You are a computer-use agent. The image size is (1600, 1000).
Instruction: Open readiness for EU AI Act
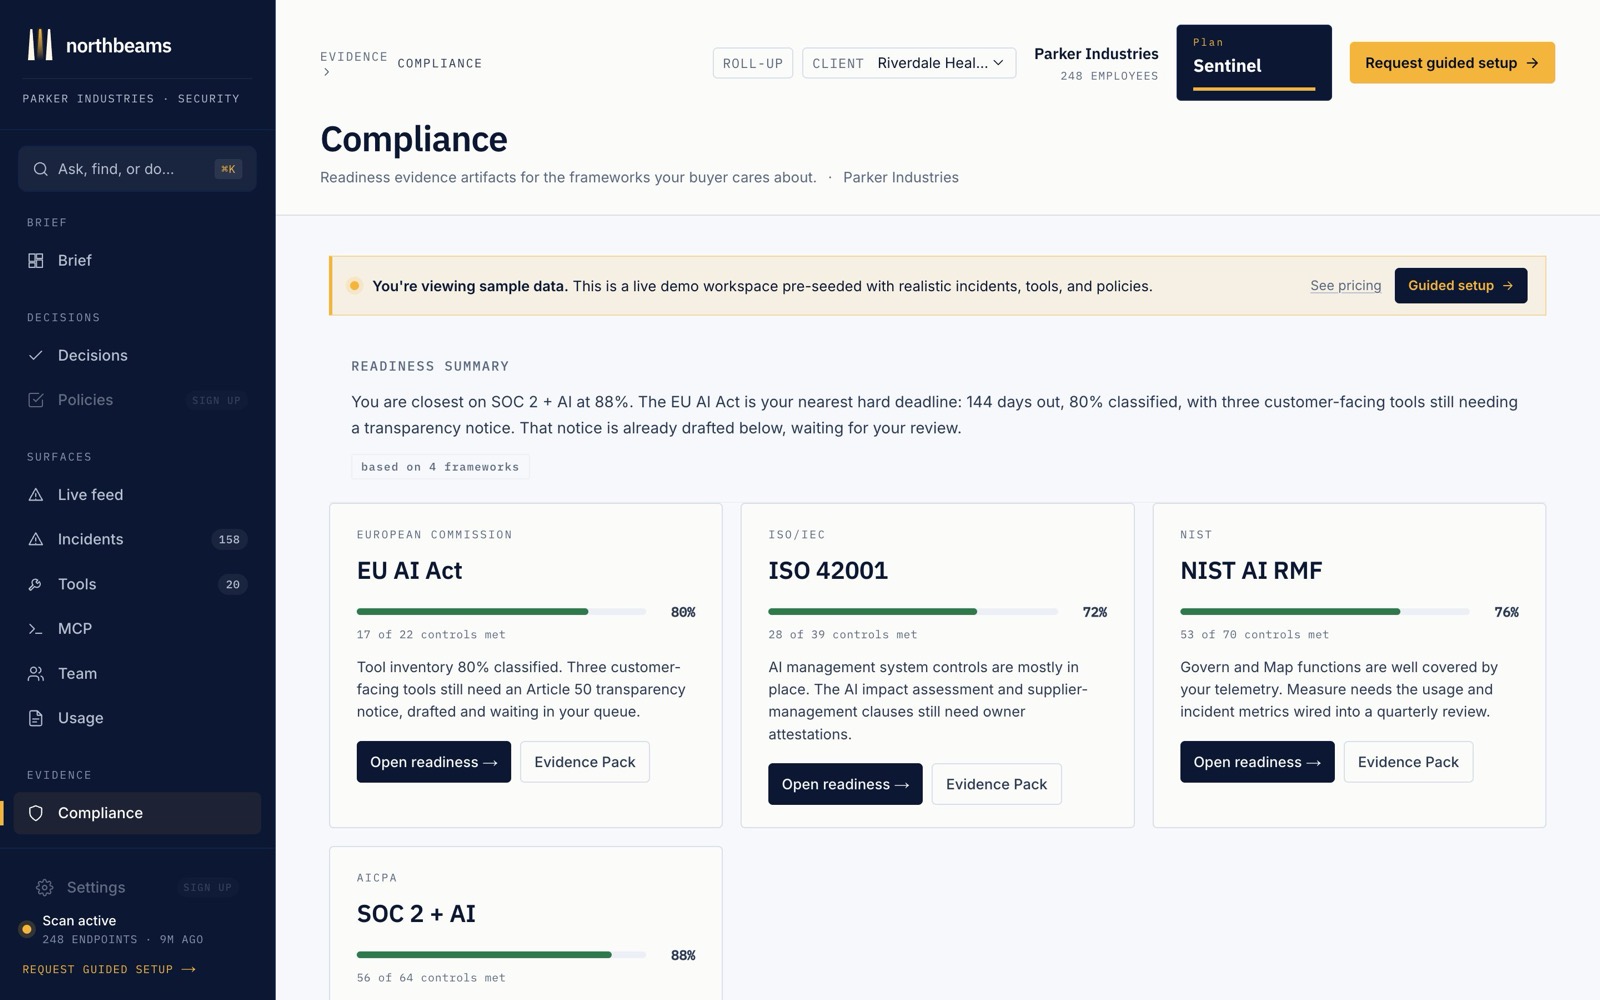point(434,762)
